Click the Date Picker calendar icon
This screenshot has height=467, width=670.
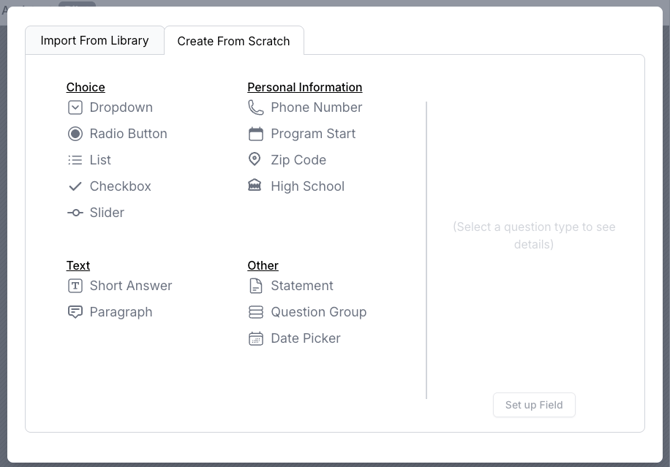click(256, 339)
